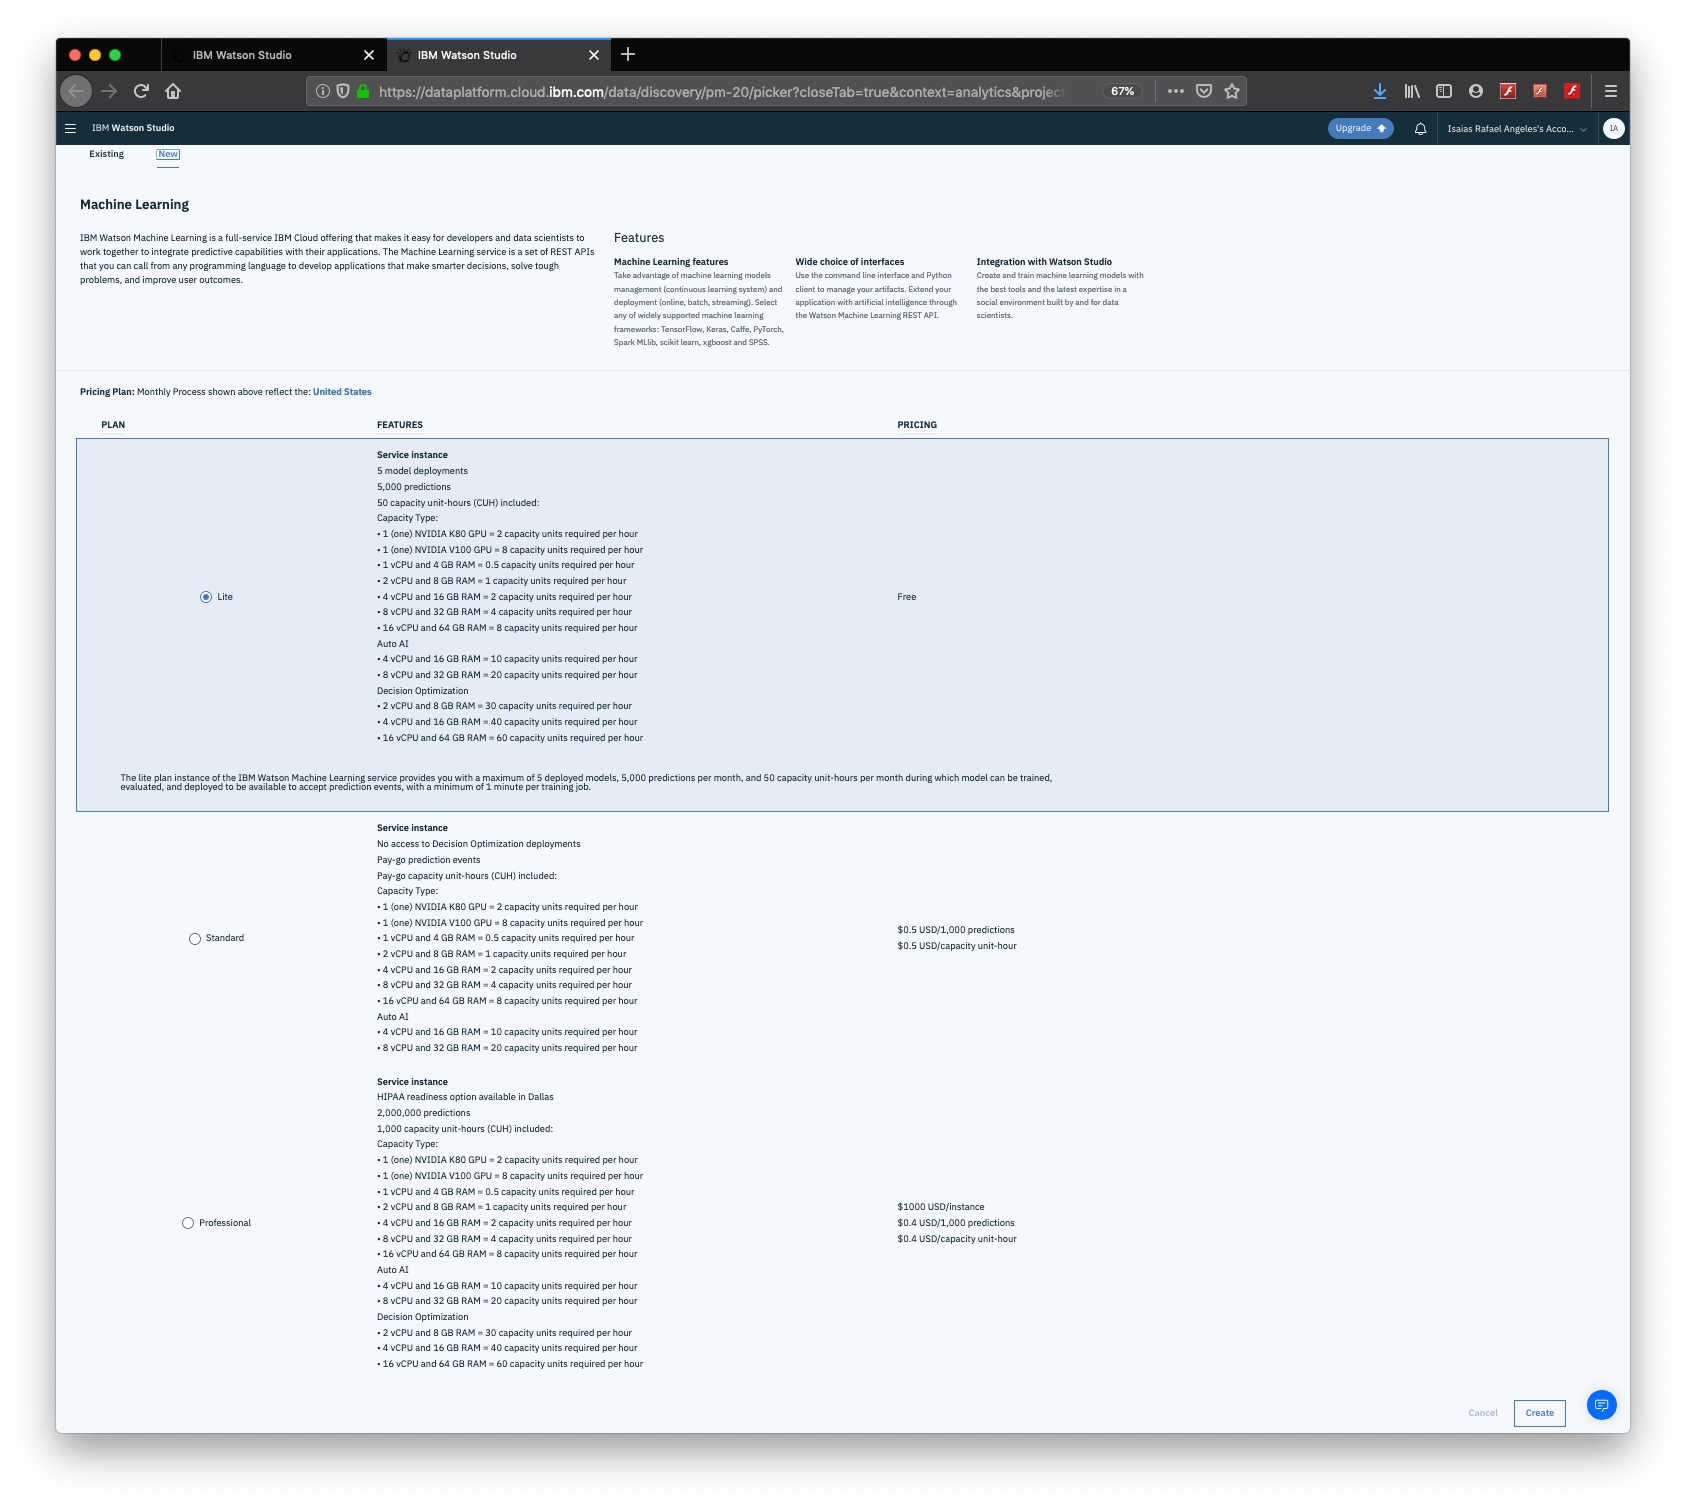Image resolution: width=1686 pixels, height=1507 pixels.
Task: Open the United States pricing region link
Action: click(x=342, y=392)
